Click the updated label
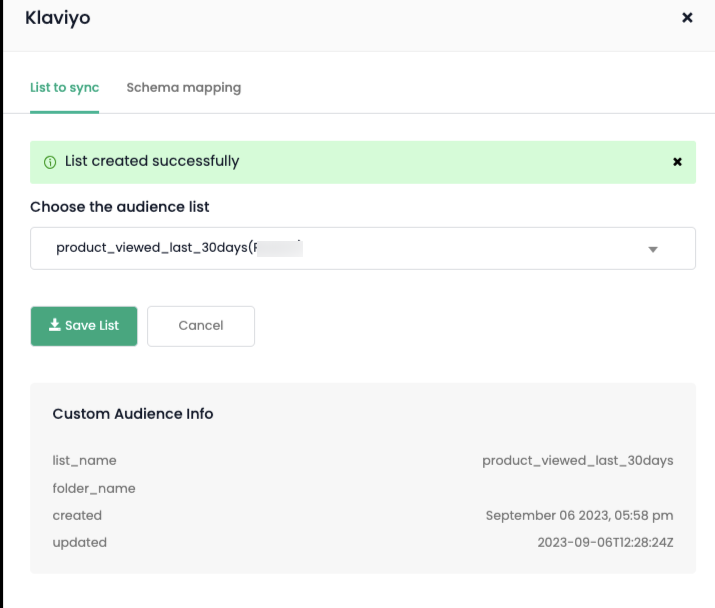Image resolution: width=715 pixels, height=608 pixels. coord(79,542)
